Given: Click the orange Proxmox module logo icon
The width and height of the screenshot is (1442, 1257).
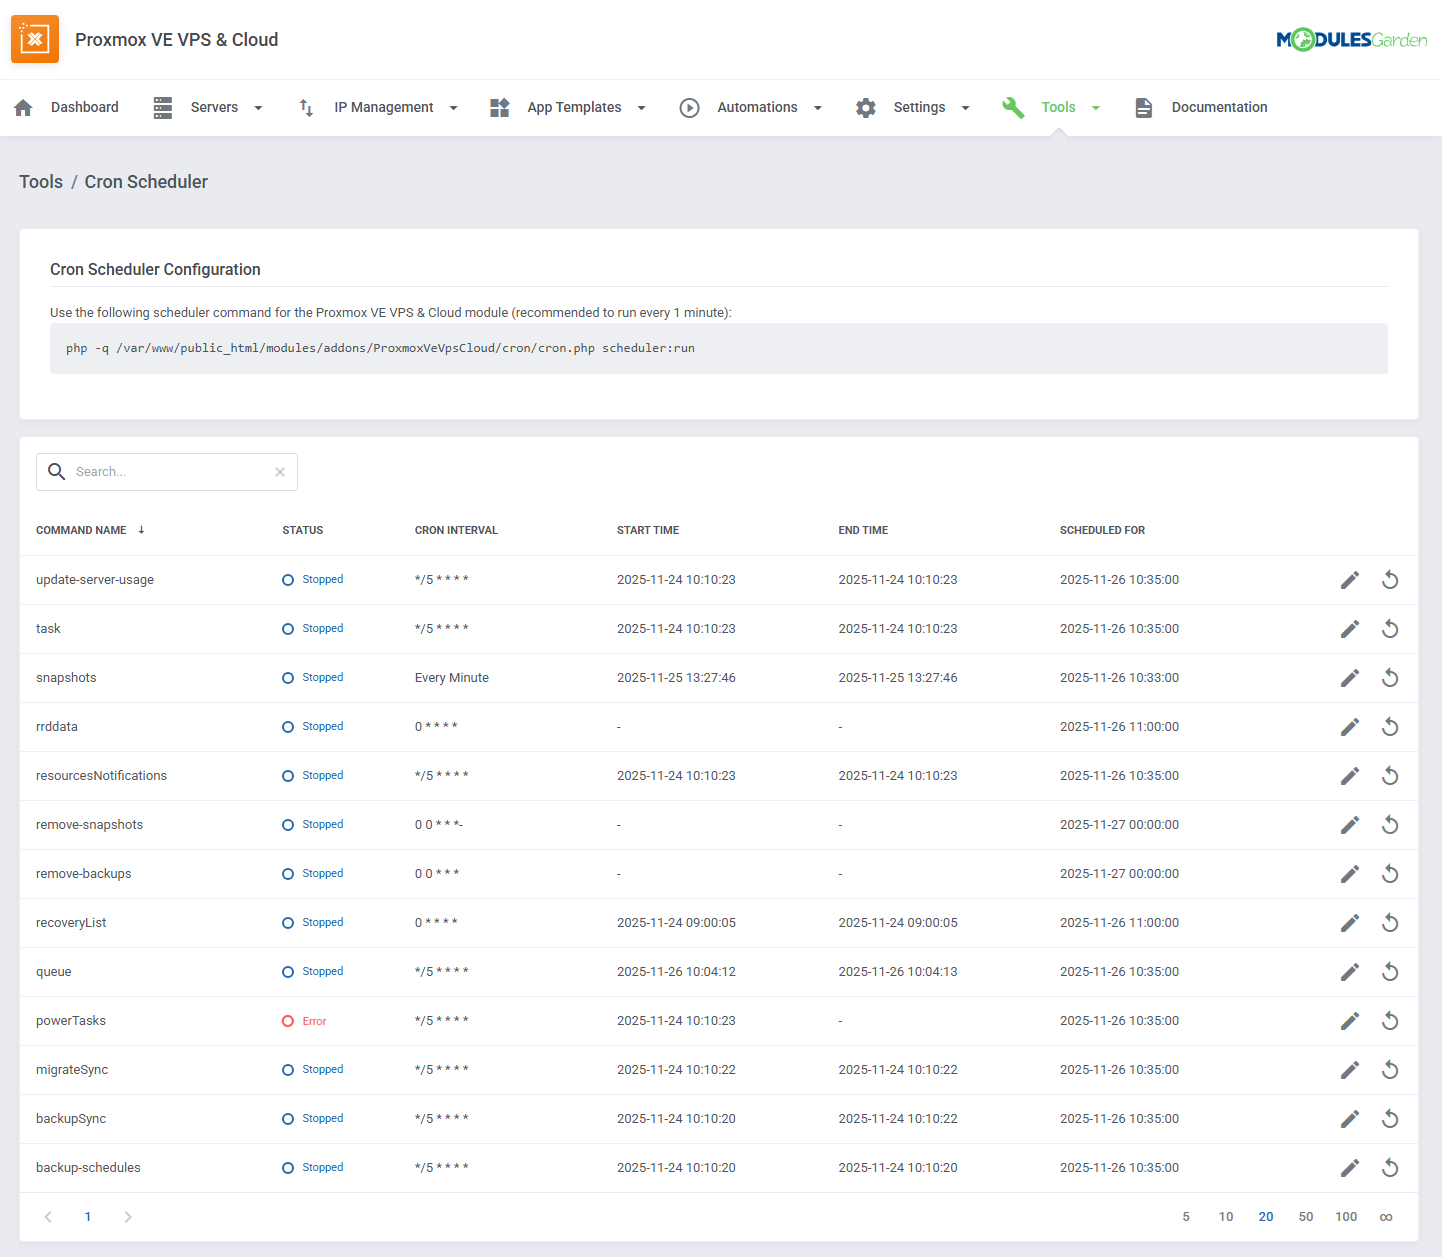Looking at the screenshot, I should (35, 39).
